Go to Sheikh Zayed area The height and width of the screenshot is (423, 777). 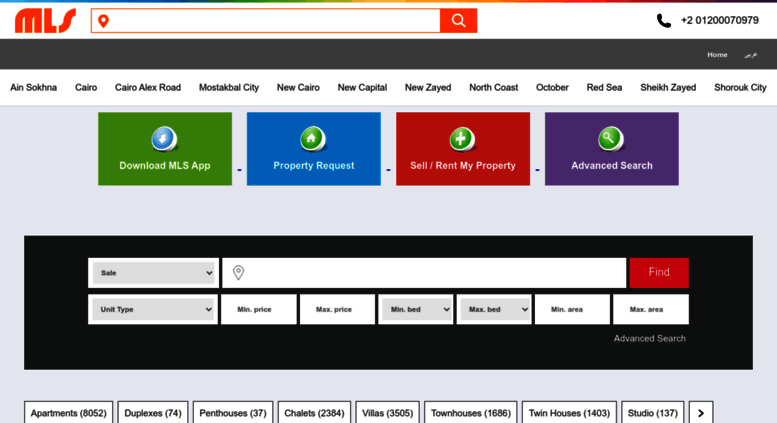(668, 88)
